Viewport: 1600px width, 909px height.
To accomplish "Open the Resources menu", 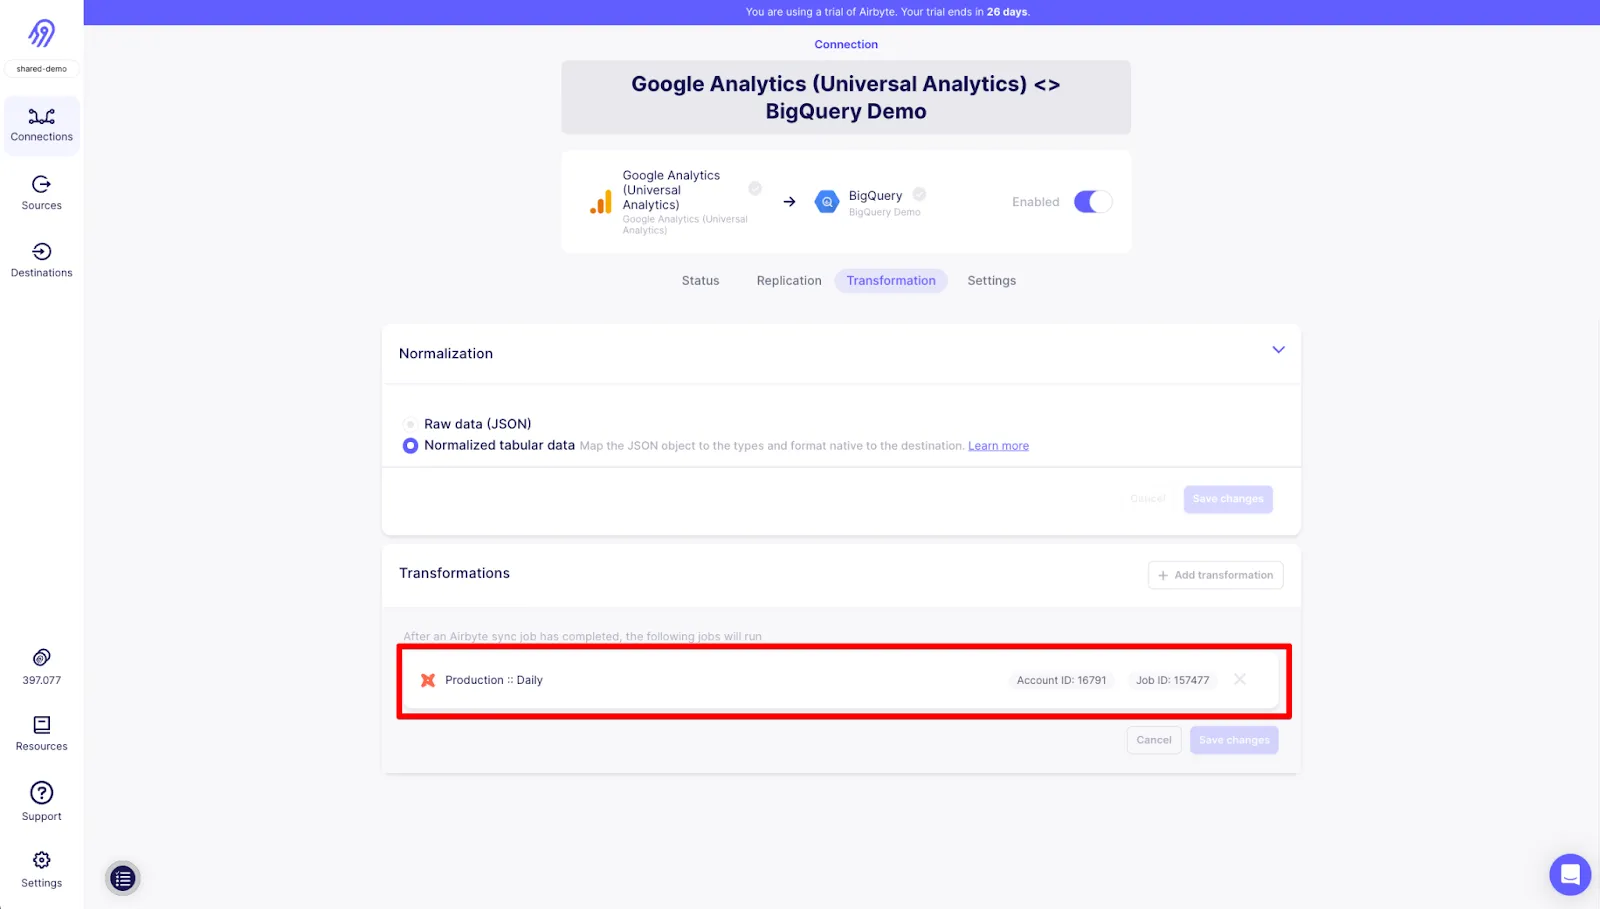I will [42, 734].
